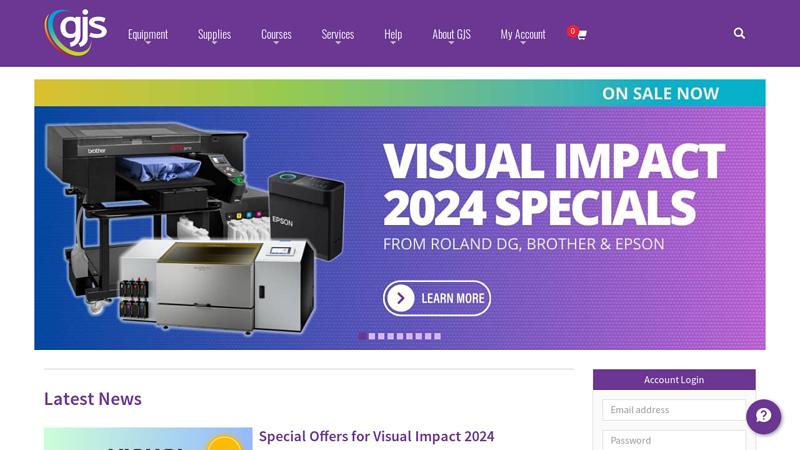The image size is (800, 450).
Task: Select the last carousel slide dot
Action: pyautogui.click(x=437, y=336)
